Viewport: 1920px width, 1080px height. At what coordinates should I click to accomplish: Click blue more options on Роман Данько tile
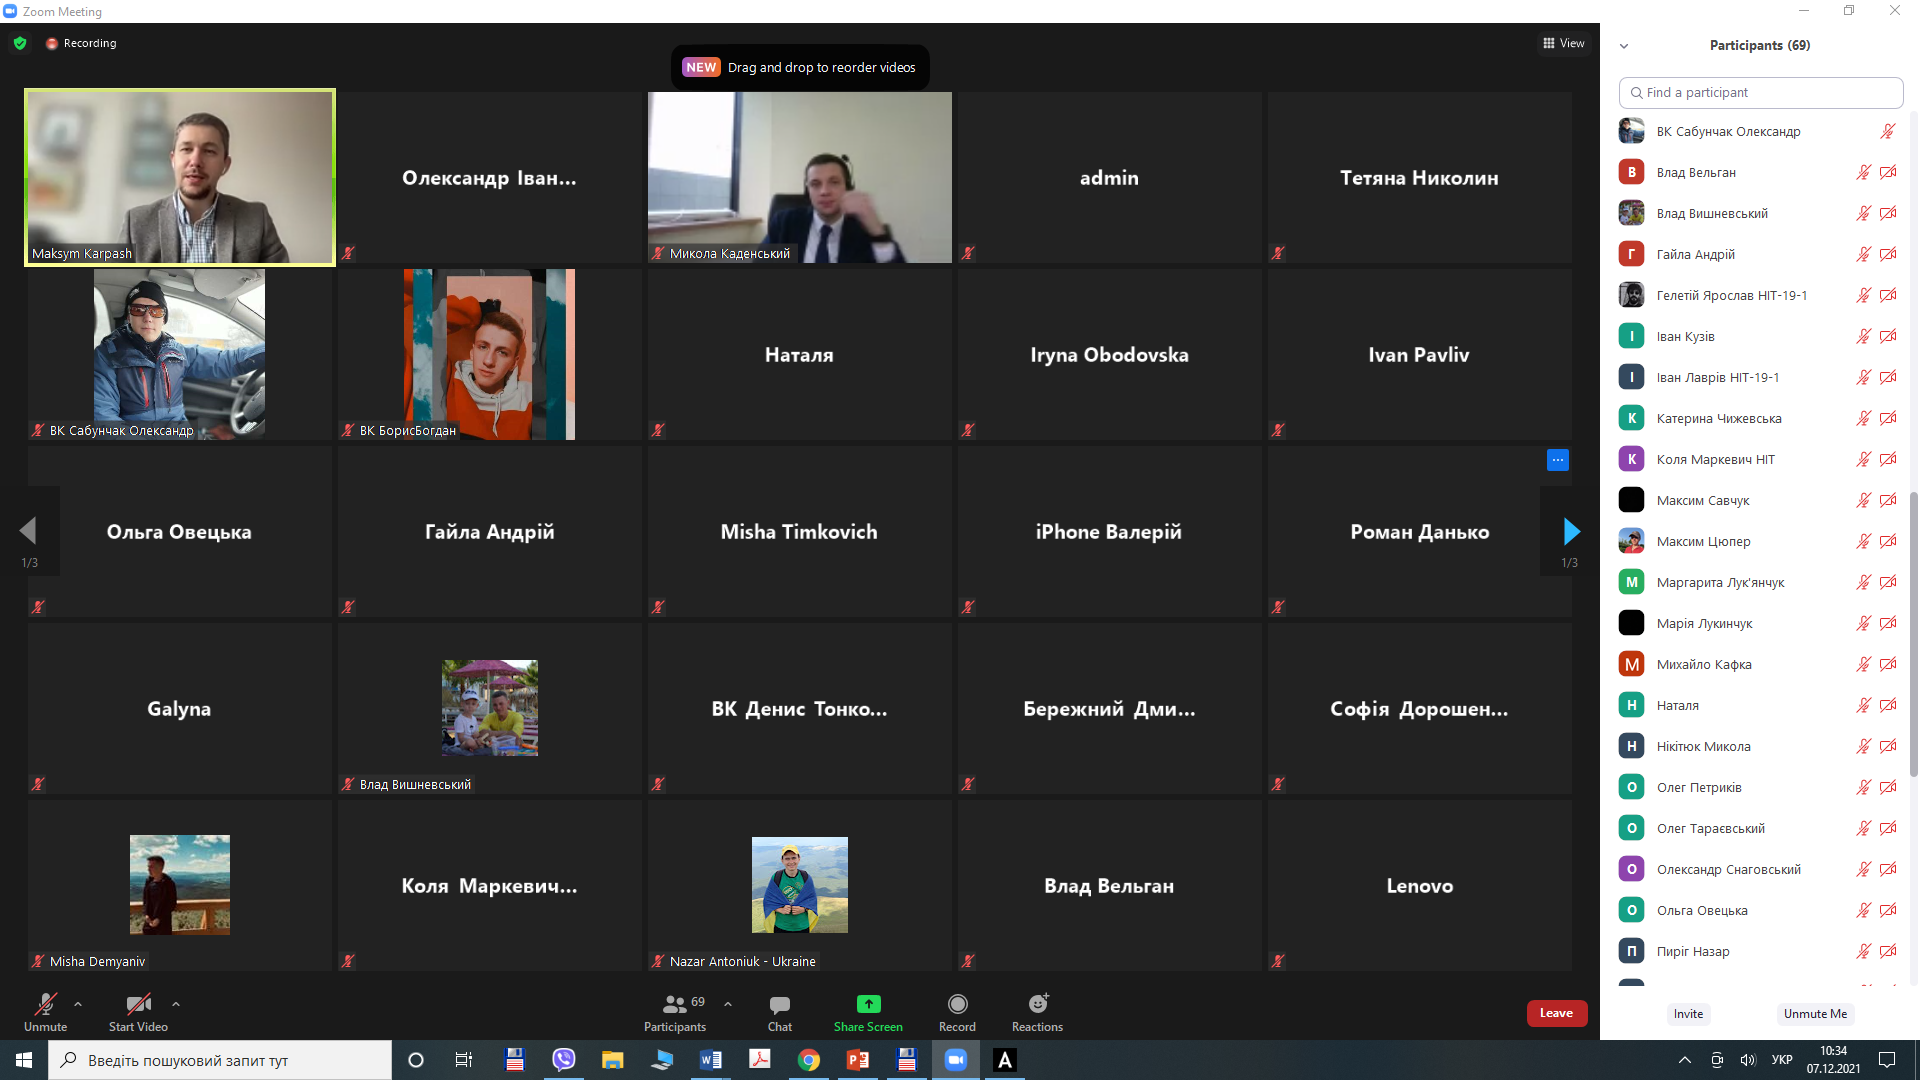point(1557,460)
